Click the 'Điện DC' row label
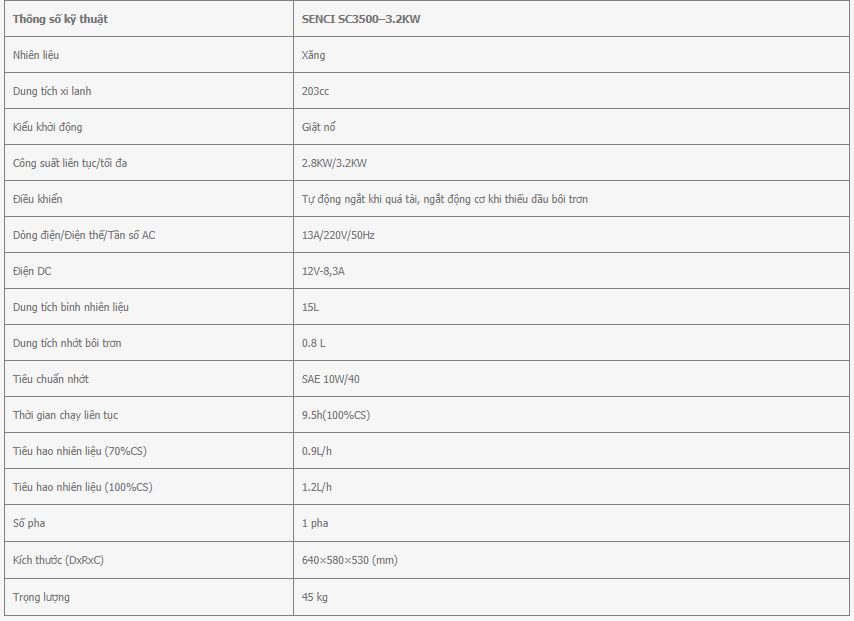 coord(32,271)
